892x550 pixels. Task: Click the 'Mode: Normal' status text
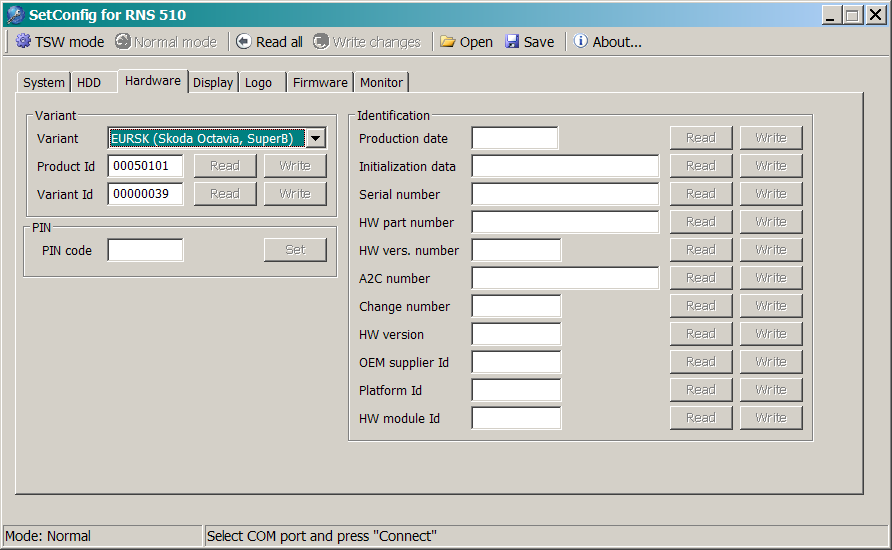click(x=48, y=536)
